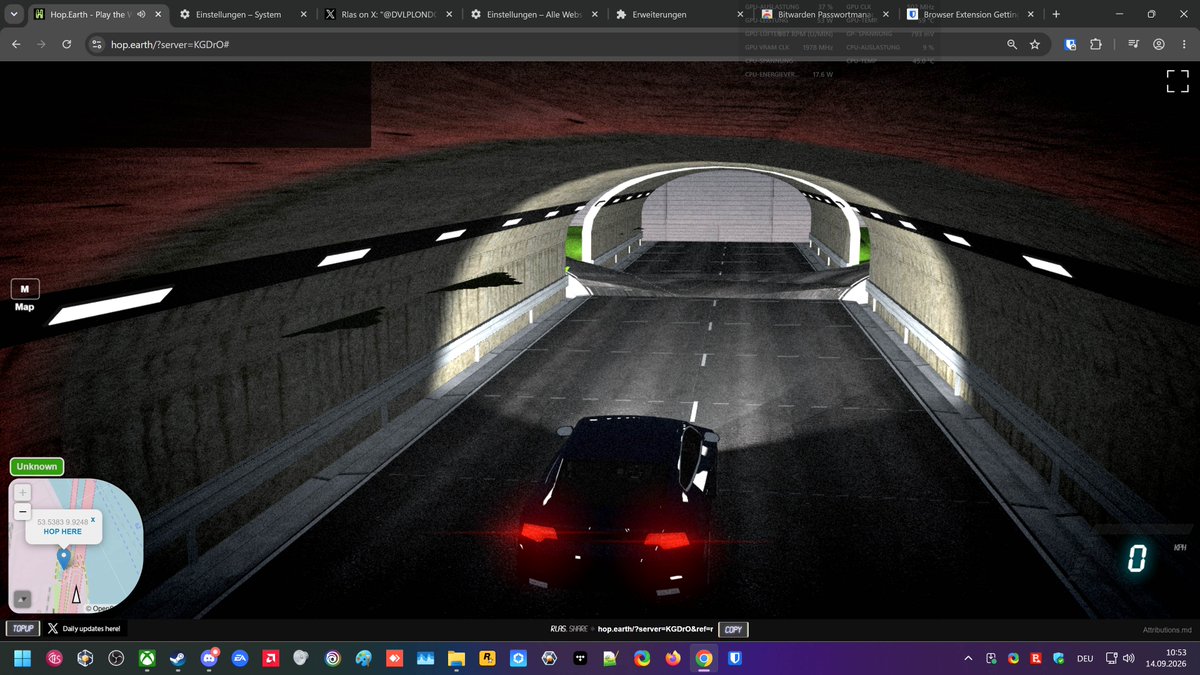Toggle the minimap layer selector button
The height and width of the screenshot is (675, 1200).
click(23, 600)
